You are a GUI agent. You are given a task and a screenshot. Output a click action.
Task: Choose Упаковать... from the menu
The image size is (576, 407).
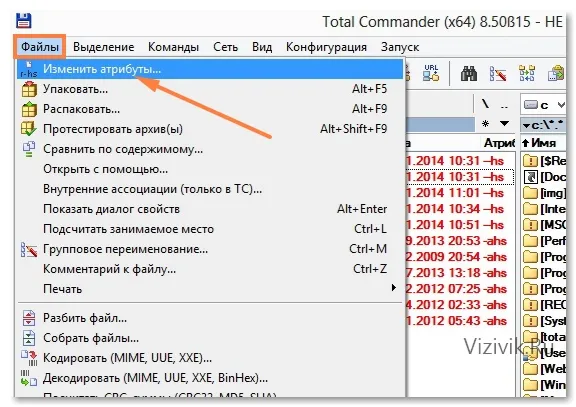[210, 89]
